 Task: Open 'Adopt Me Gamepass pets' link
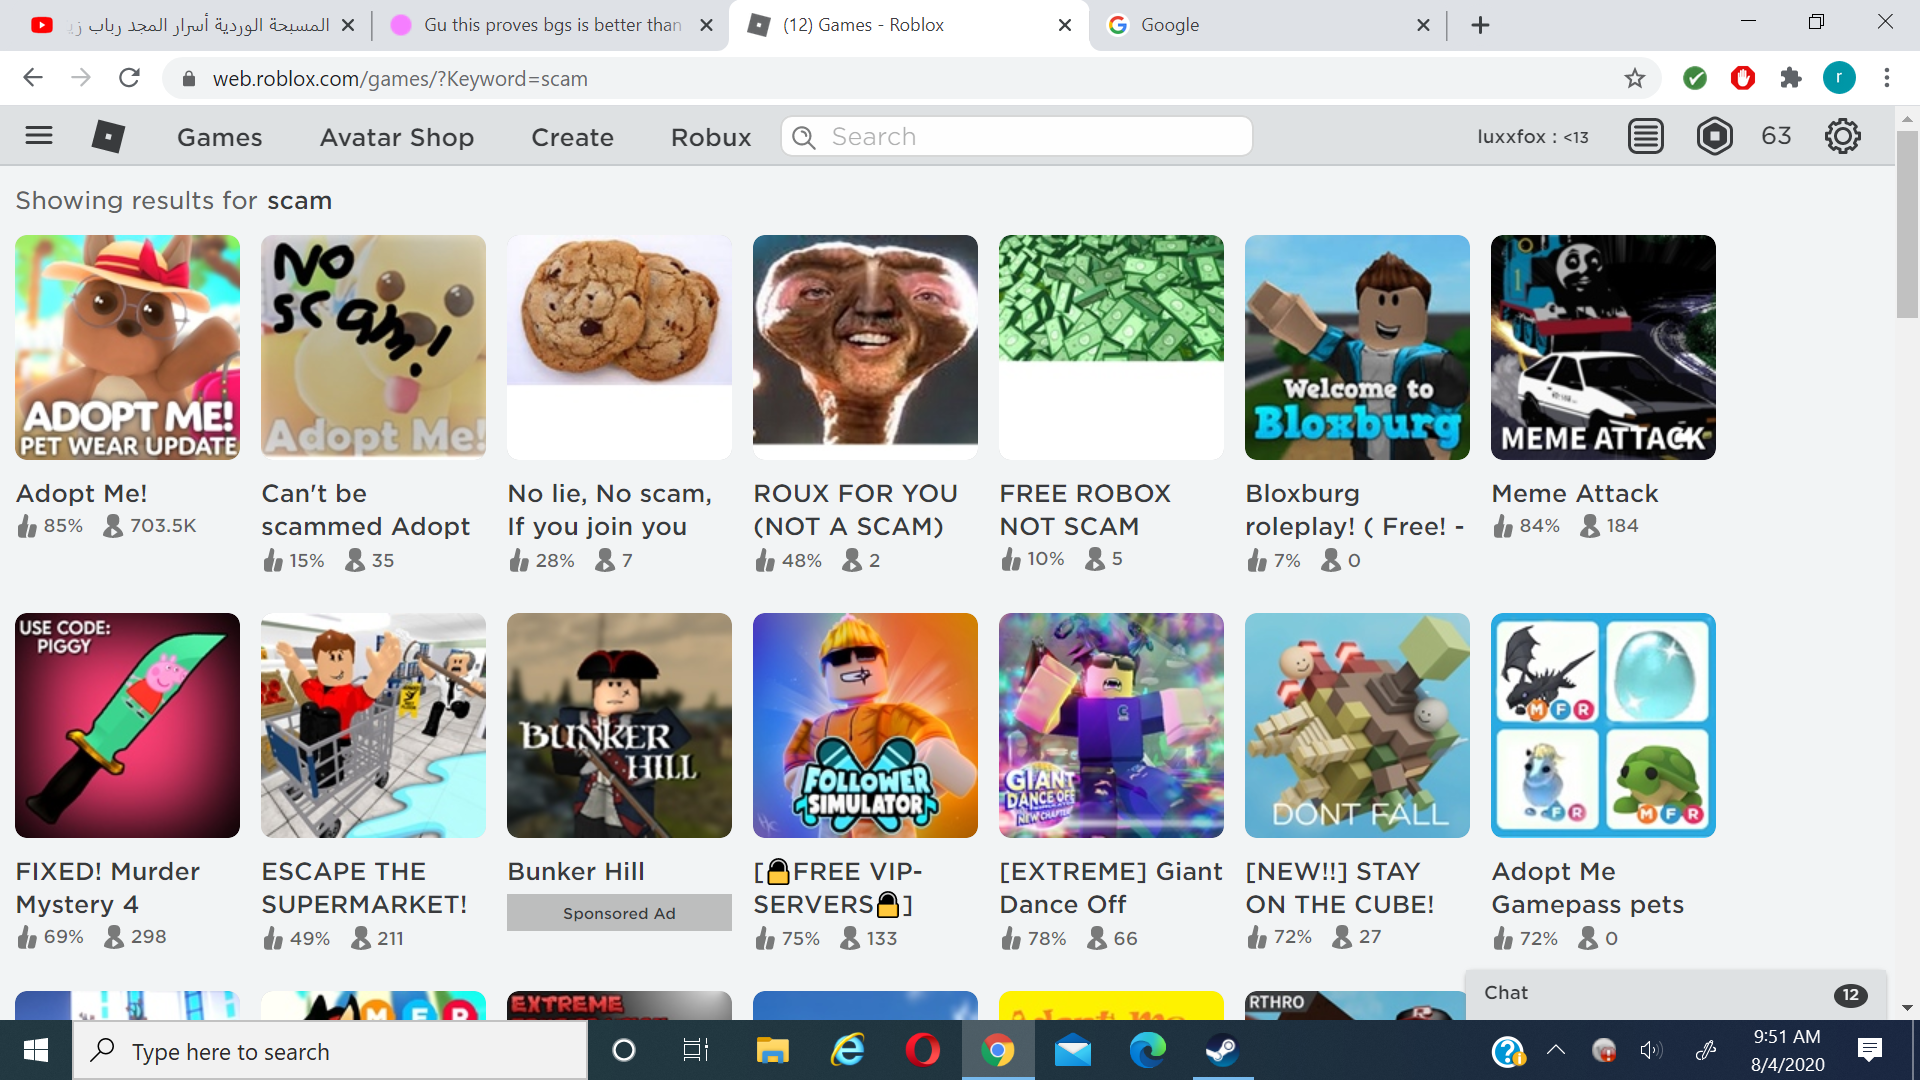coord(1587,888)
